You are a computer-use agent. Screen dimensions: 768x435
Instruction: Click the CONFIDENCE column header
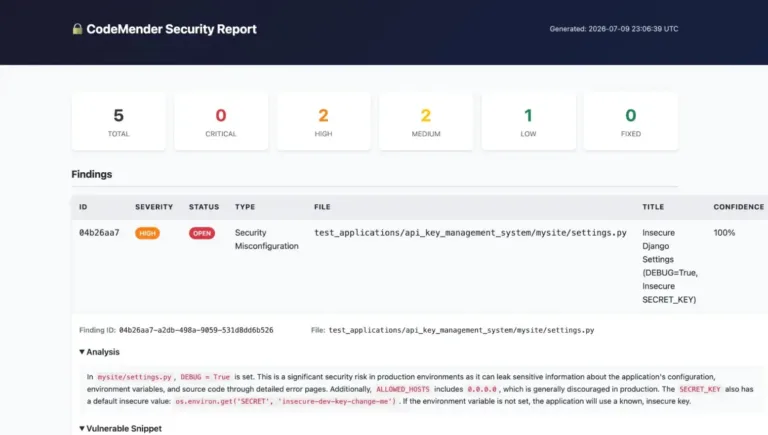point(738,207)
